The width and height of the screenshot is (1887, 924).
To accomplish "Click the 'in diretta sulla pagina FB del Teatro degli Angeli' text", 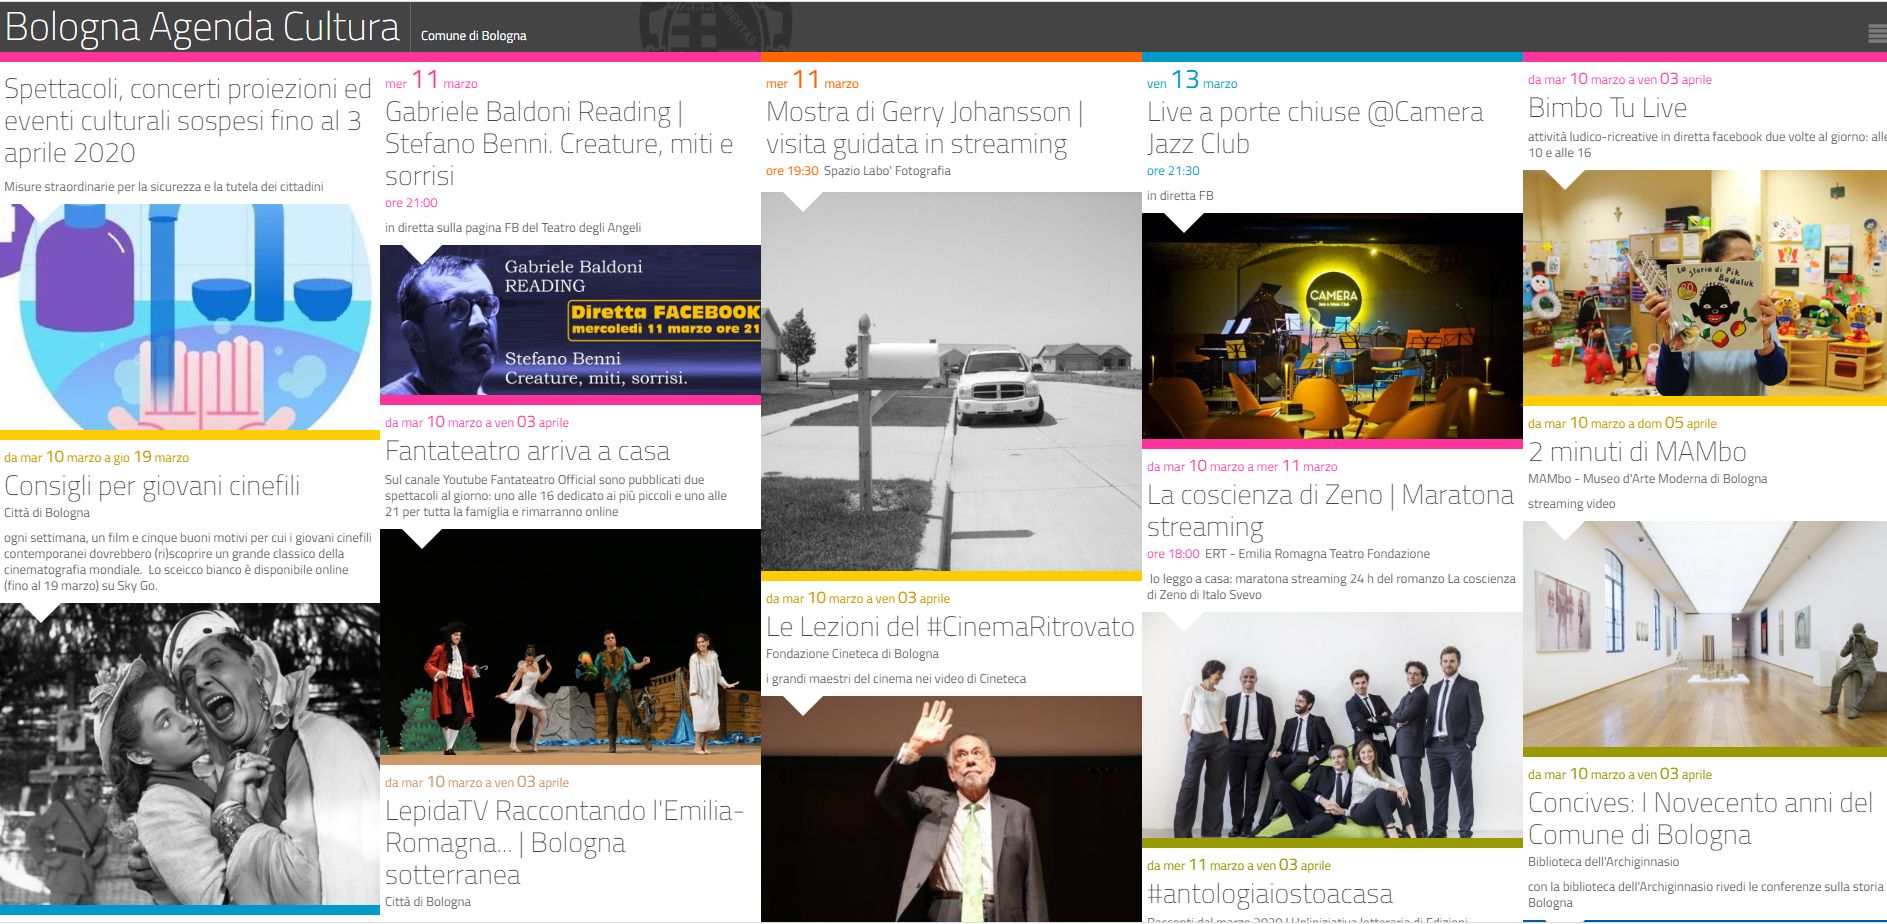I will click(x=513, y=228).
